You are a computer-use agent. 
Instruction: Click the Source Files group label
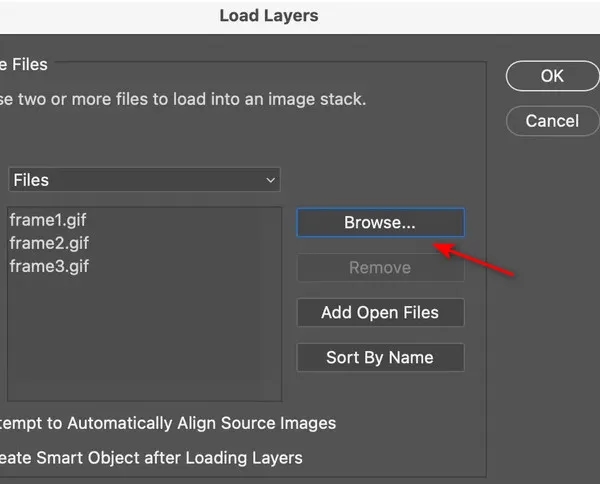(x=24, y=64)
